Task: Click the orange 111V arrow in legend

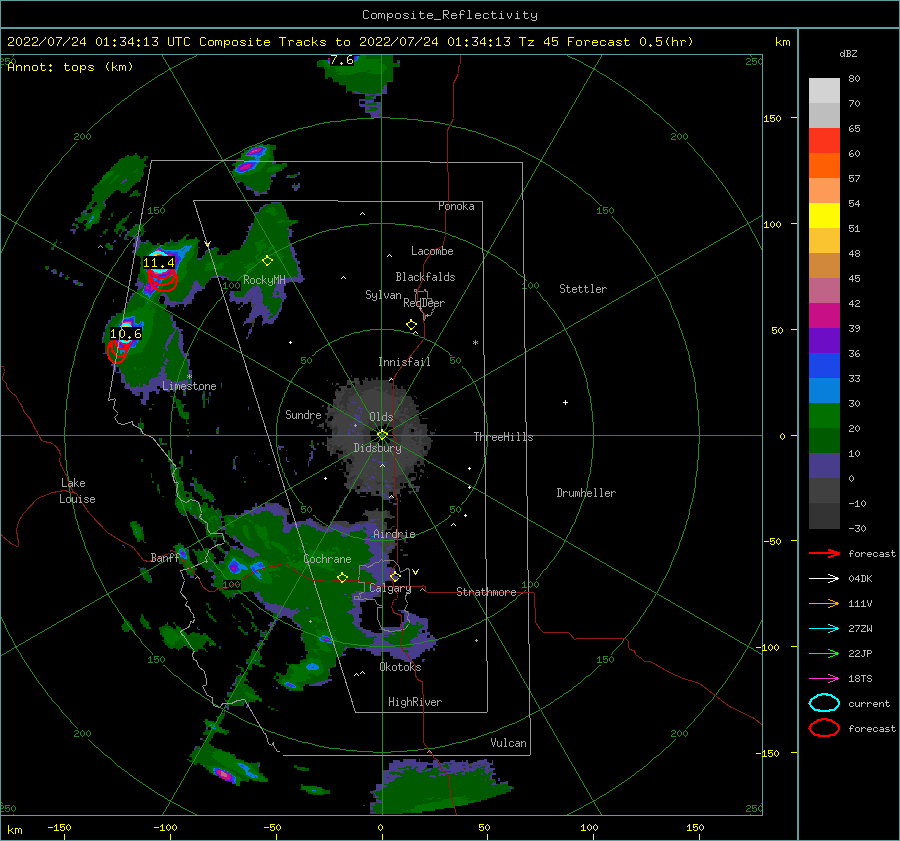Action: (x=824, y=603)
